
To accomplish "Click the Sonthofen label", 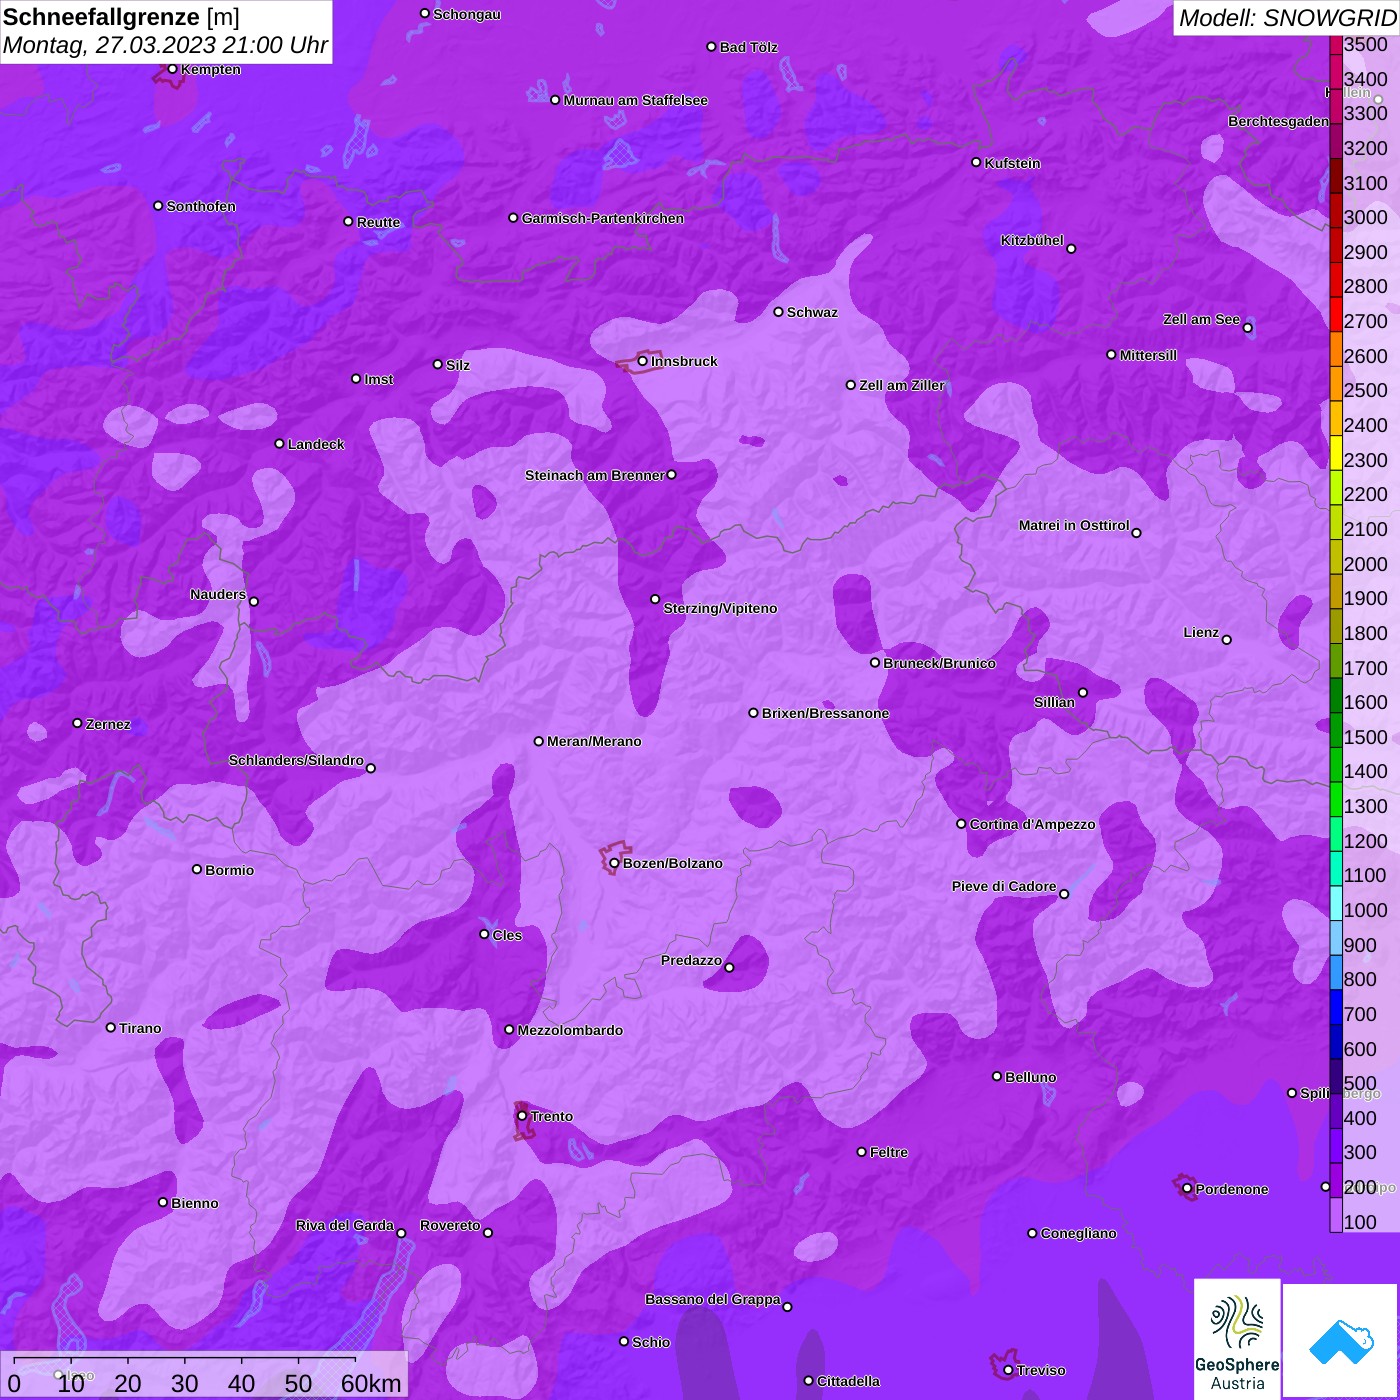I will coord(201,206).
